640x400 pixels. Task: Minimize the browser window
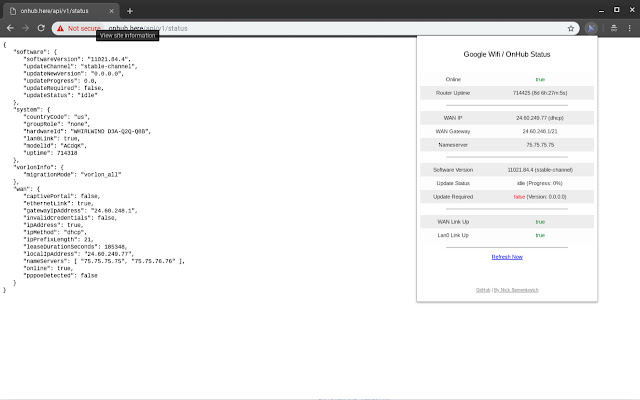point(601,10)
